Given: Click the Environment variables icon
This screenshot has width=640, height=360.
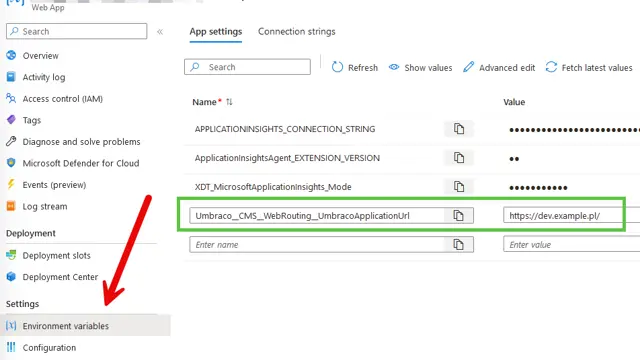Looking at the screenshot, I should pyautogui.click(x=11, y=325).
